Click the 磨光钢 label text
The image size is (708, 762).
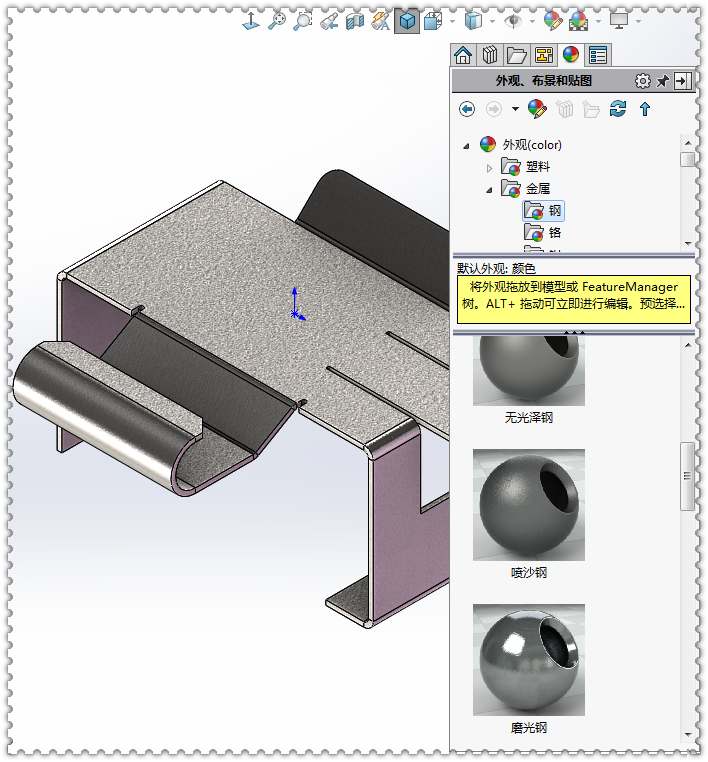529,727
